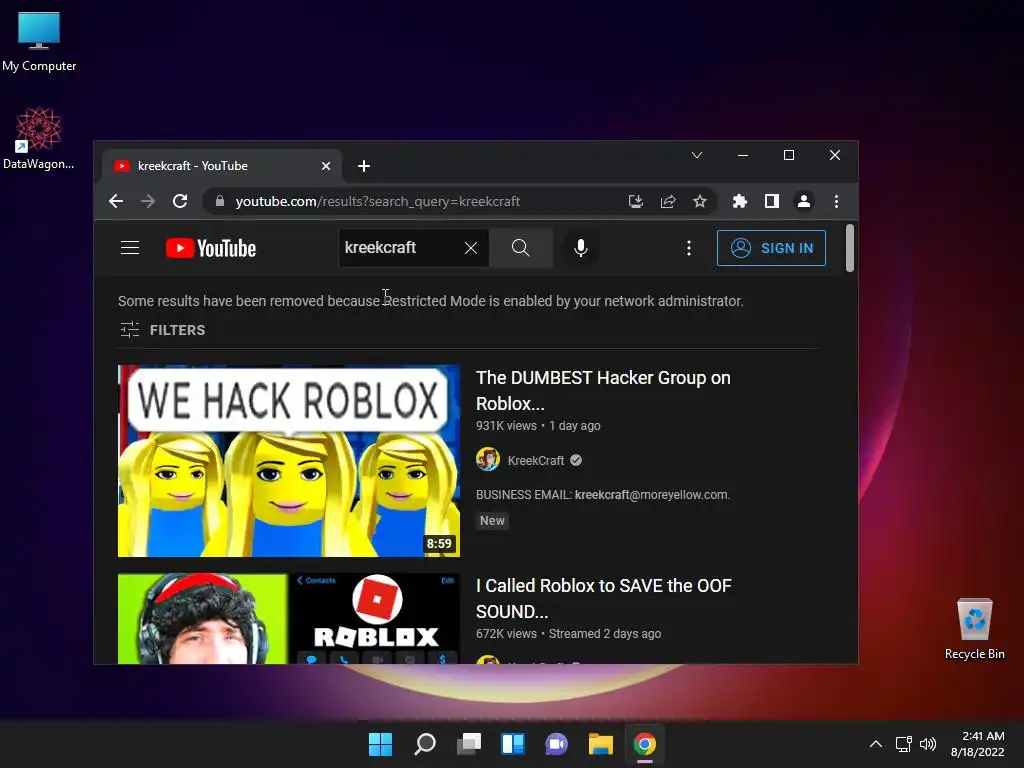The image size is (1024, 768).
Task: Select Chrome on the taskbar
Action: 645,744
